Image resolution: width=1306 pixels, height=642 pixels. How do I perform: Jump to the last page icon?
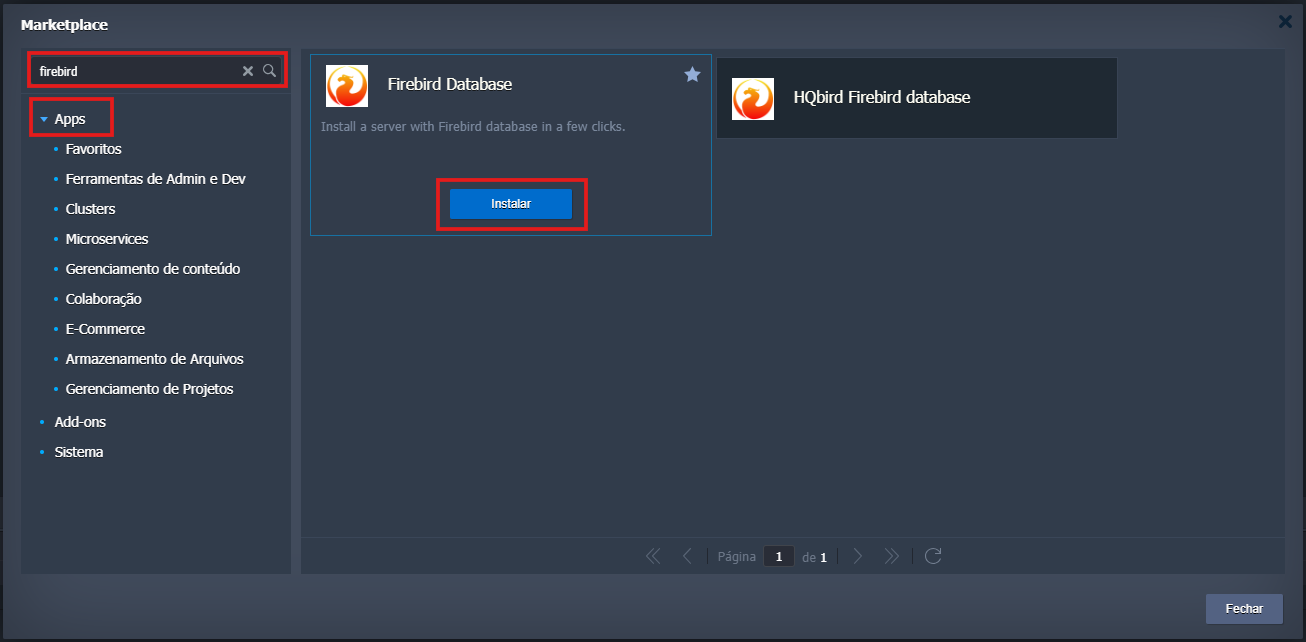(892, 557)
